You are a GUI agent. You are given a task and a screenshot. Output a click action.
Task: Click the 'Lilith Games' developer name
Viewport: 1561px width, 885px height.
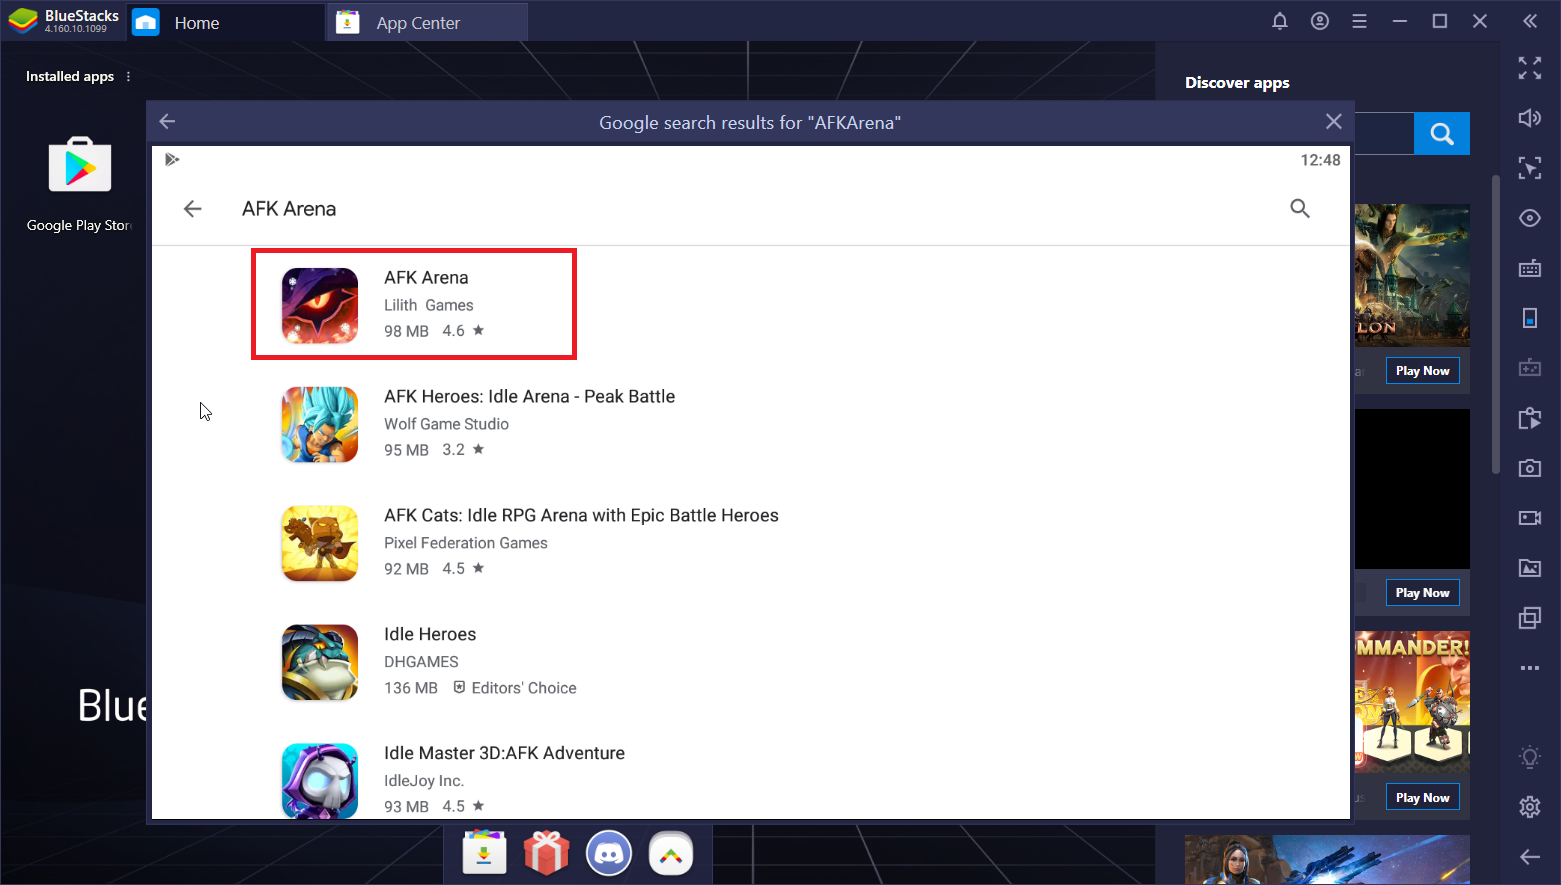click(x=429, y=305)
